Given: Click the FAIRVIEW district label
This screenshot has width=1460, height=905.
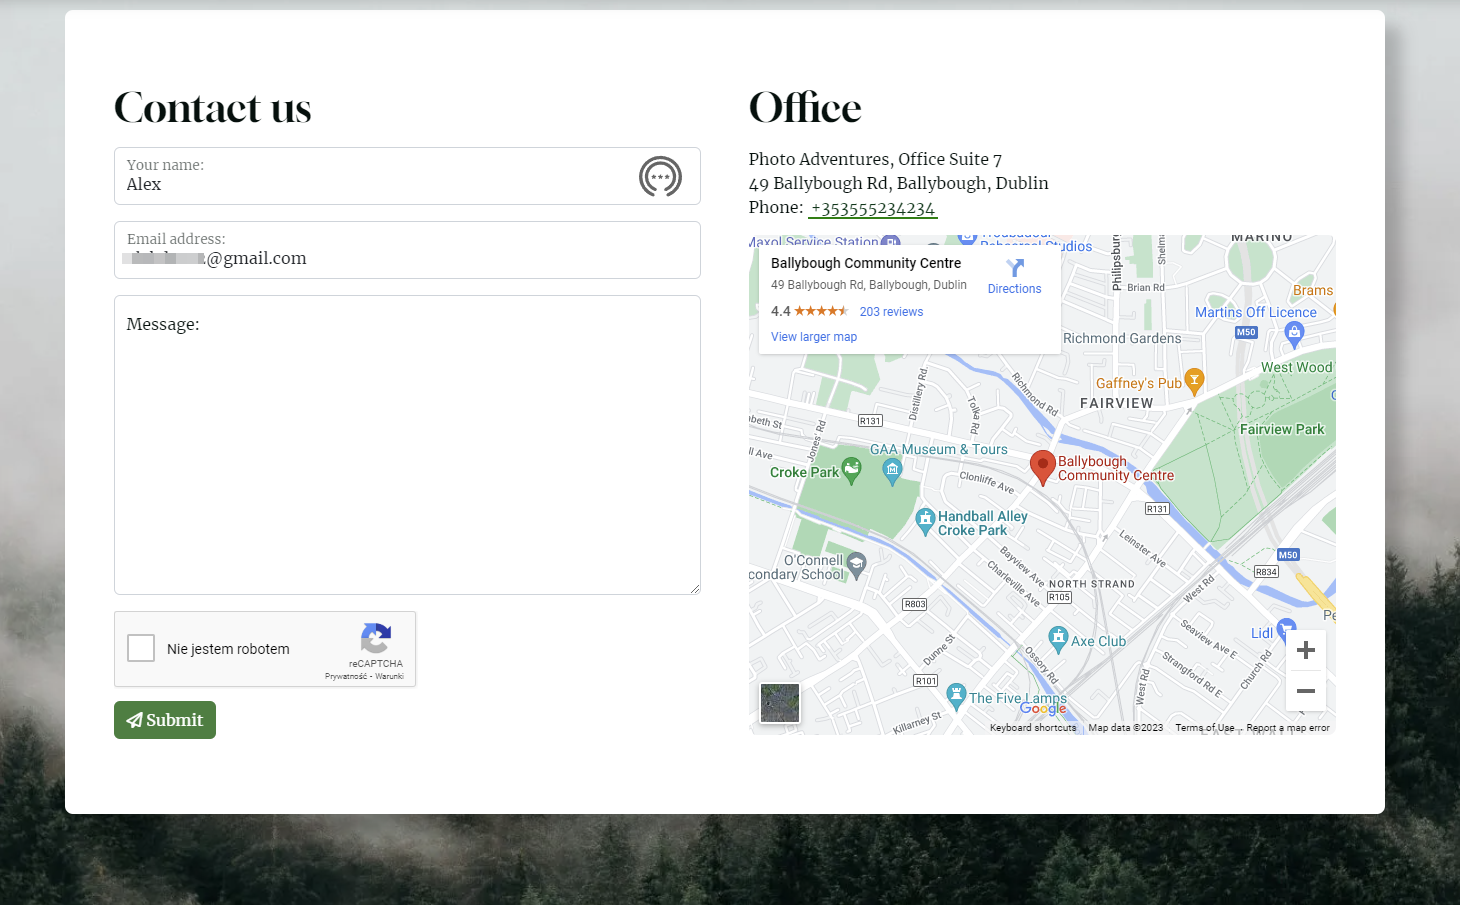Looking at the screenshot, I should [x=1117, y=404].
